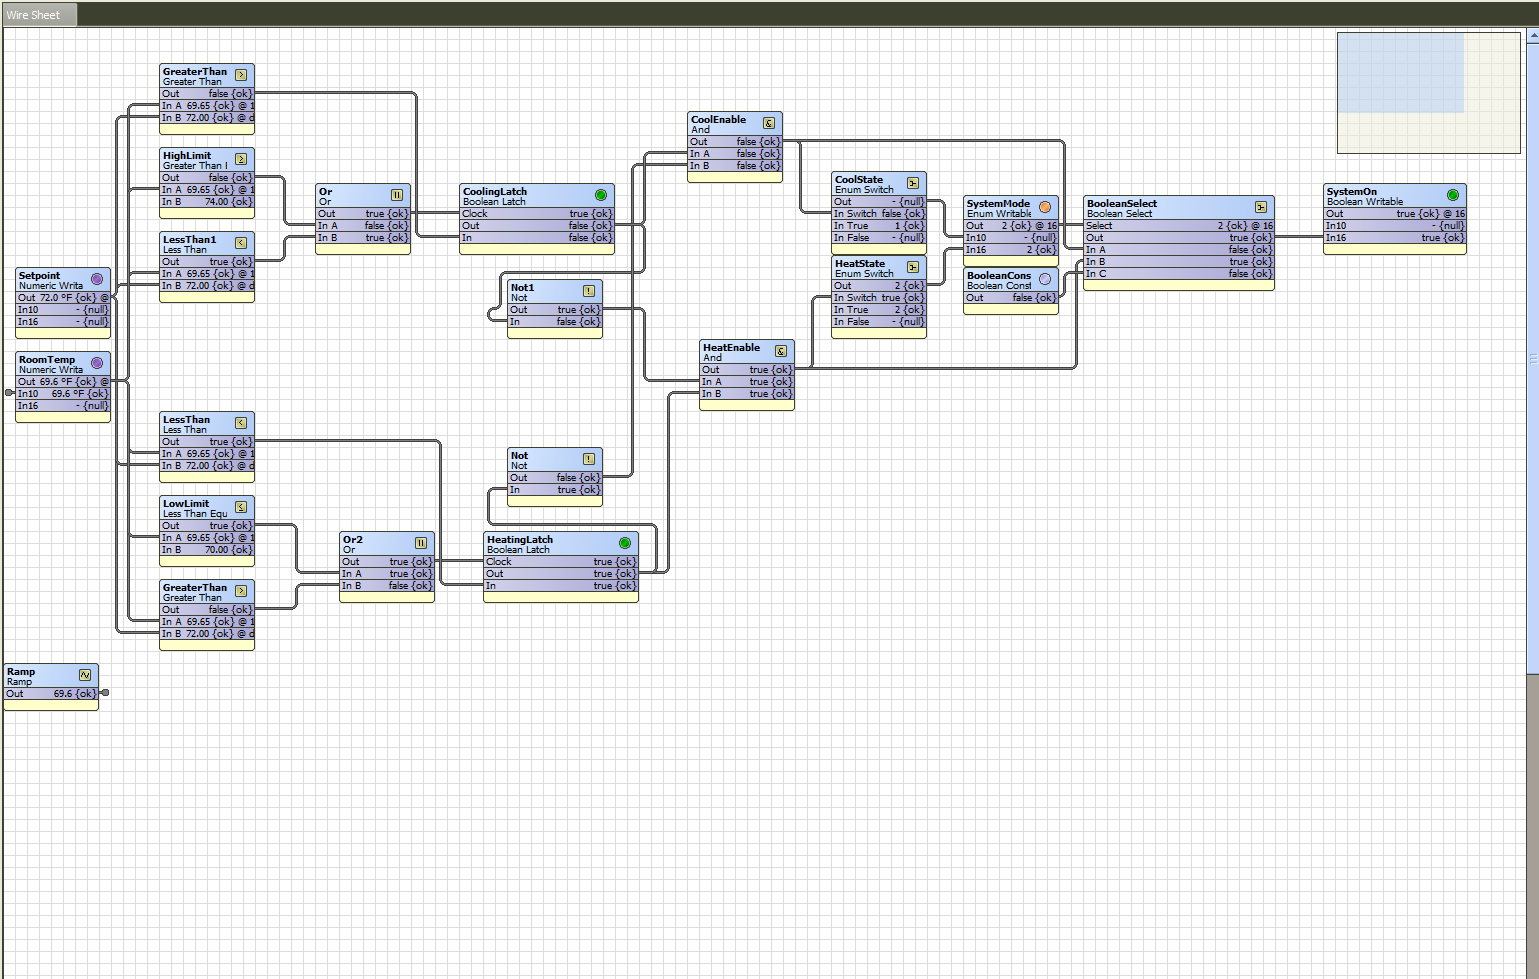This screenshot has height=979, width=1539.
Task: Click the Ramp block's waveform icon
Action: coord(85,675)
